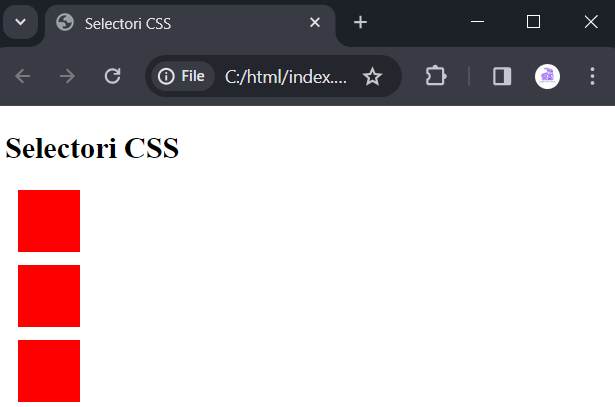This screenshot has width=615, height=407.
Task: Toggle the browser side panel
Action: coord(502,76)
